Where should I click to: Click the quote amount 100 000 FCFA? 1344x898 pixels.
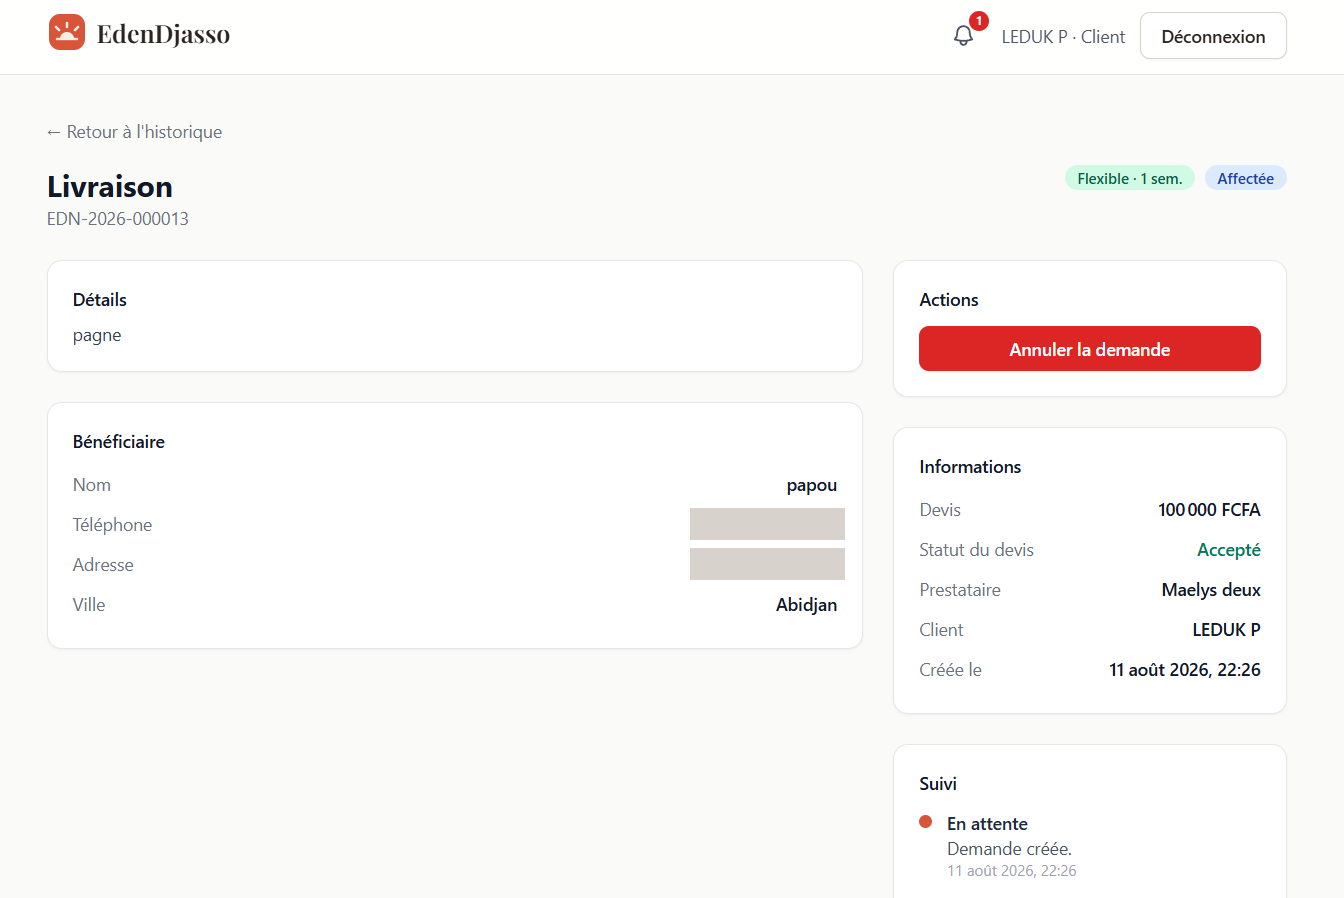[x=1209, y=510]
